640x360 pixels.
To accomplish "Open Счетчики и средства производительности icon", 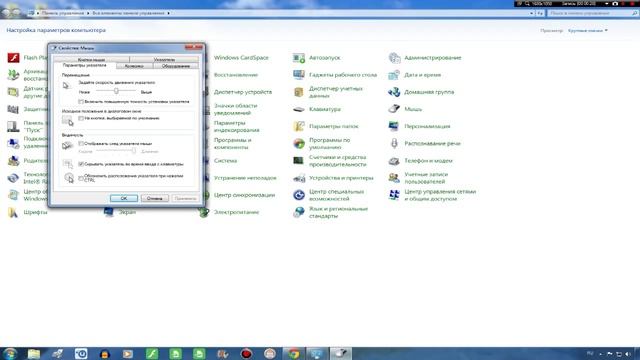I will [x=299, y=160].
